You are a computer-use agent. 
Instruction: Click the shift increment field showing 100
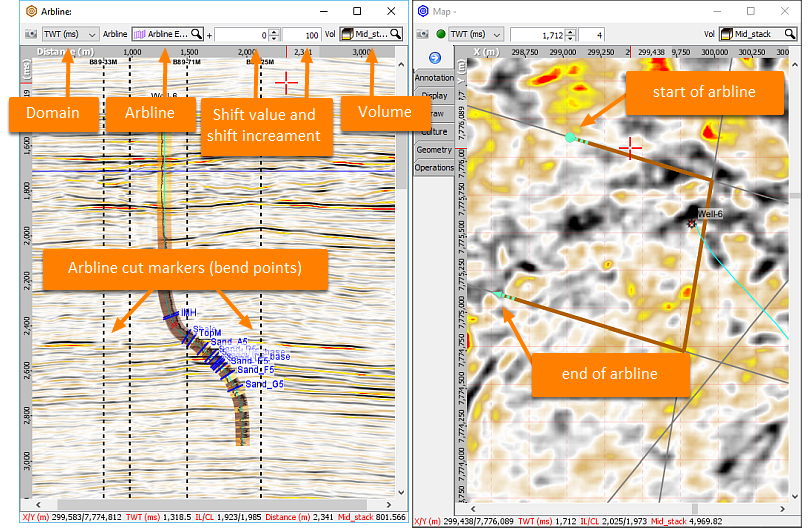tap(302, 35)
